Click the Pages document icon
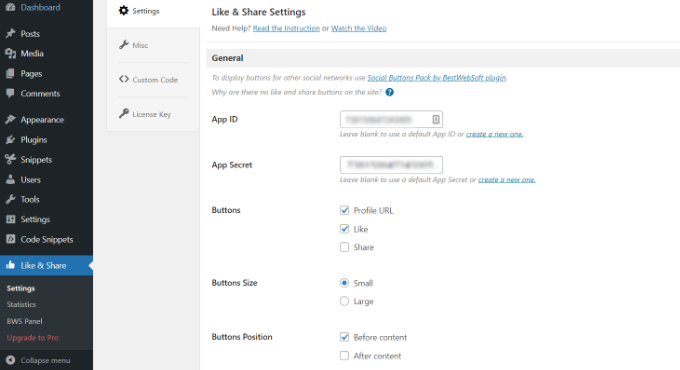 point(10,73)
